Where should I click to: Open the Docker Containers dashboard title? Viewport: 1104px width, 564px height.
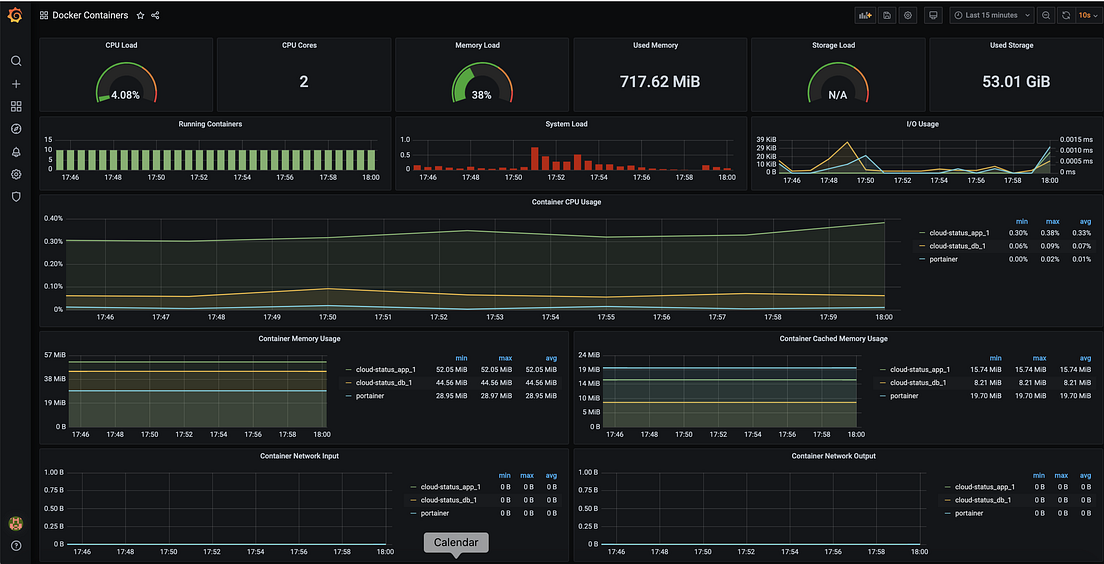(90, 15)
